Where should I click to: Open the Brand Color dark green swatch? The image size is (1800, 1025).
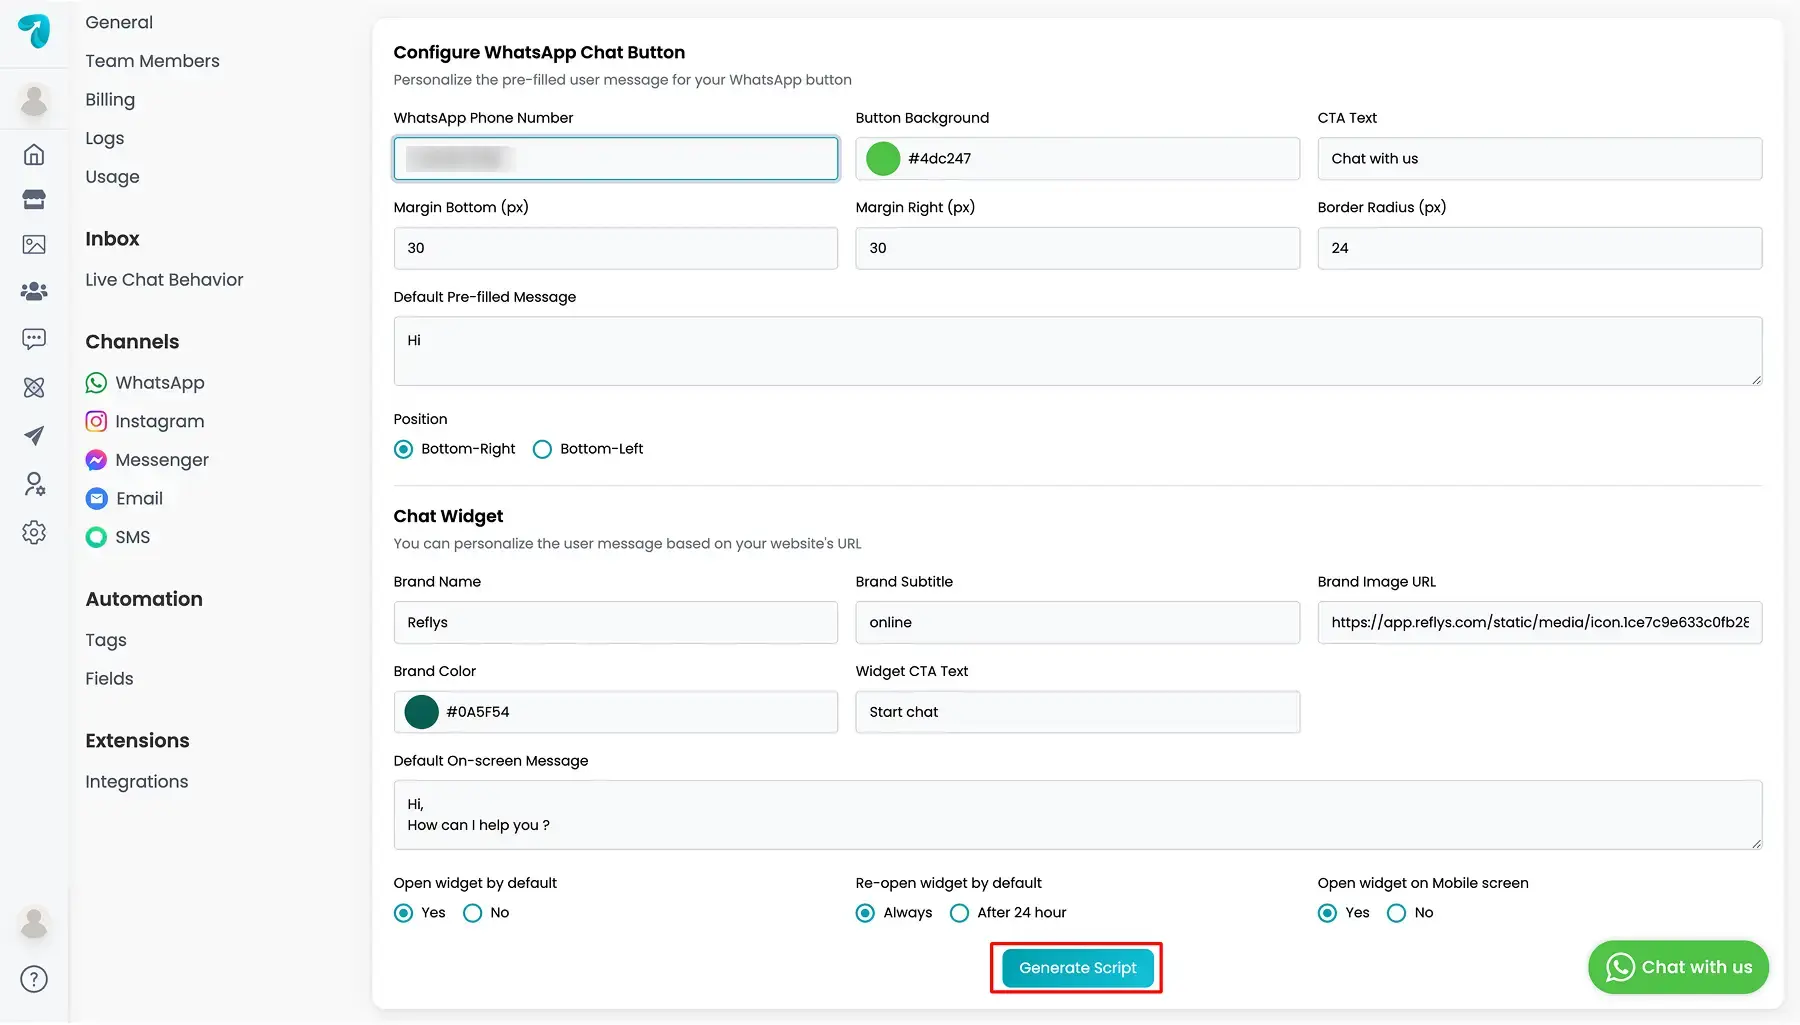click(421, 712)
